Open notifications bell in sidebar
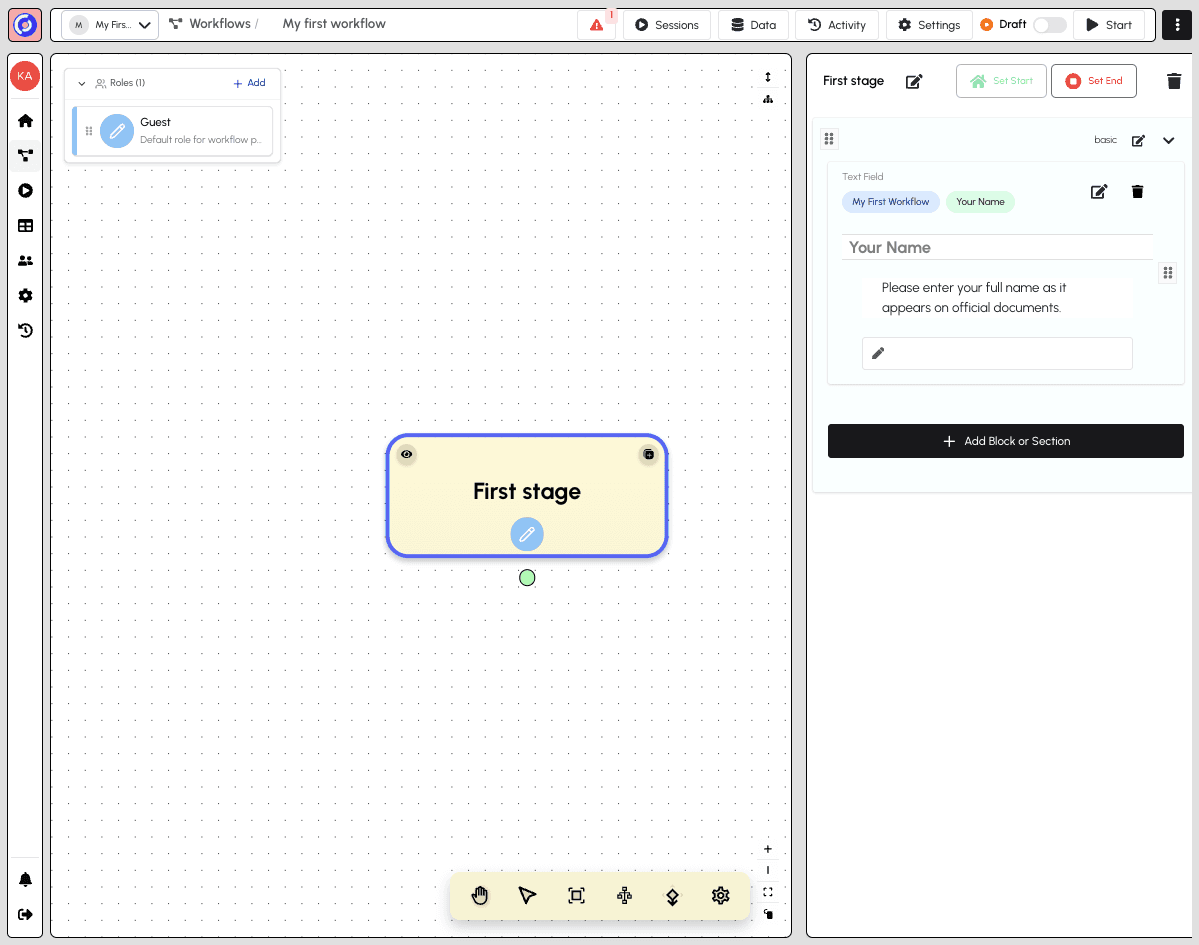 click(x=25, y=879)
